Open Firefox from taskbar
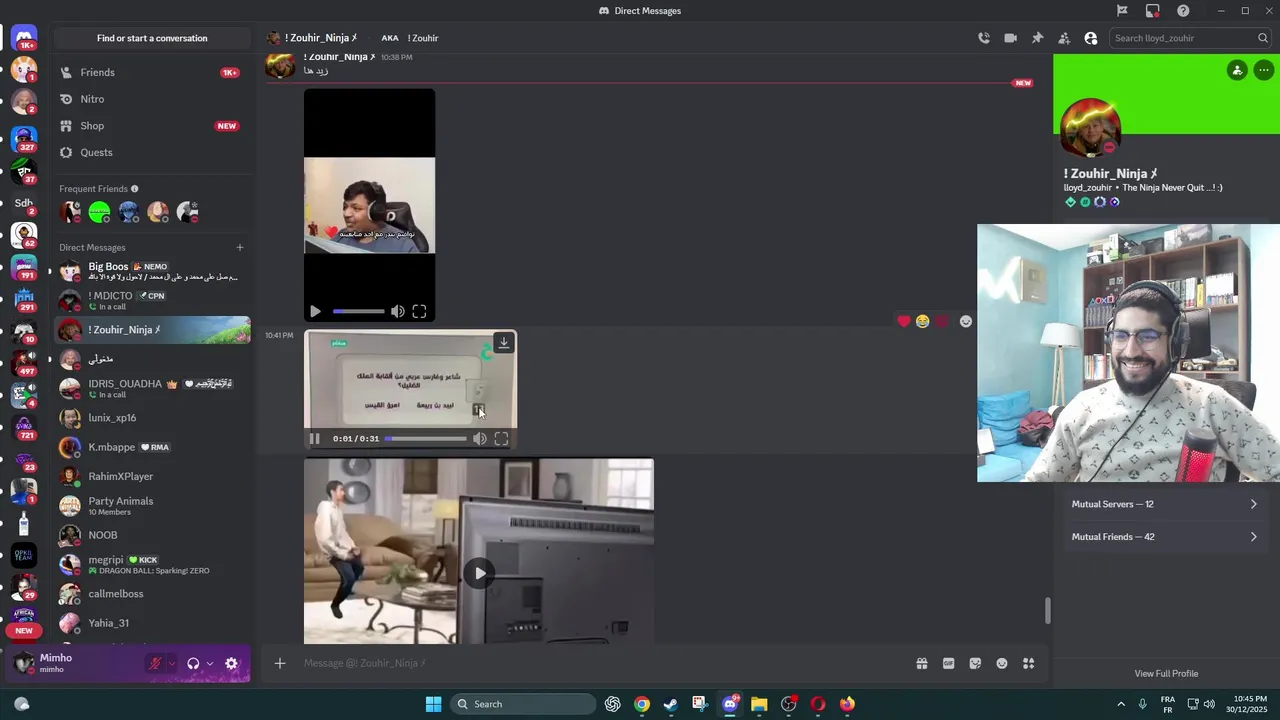The image size is (1280, 720). coord(847,704)
